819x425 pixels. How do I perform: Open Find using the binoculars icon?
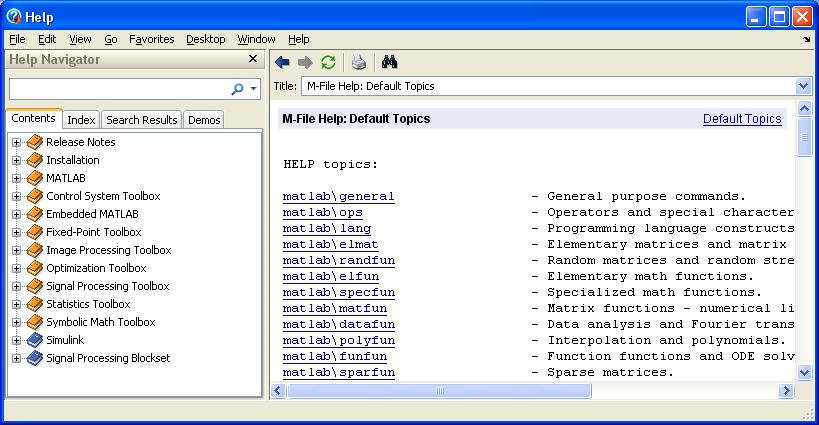(x=389, y=62)
